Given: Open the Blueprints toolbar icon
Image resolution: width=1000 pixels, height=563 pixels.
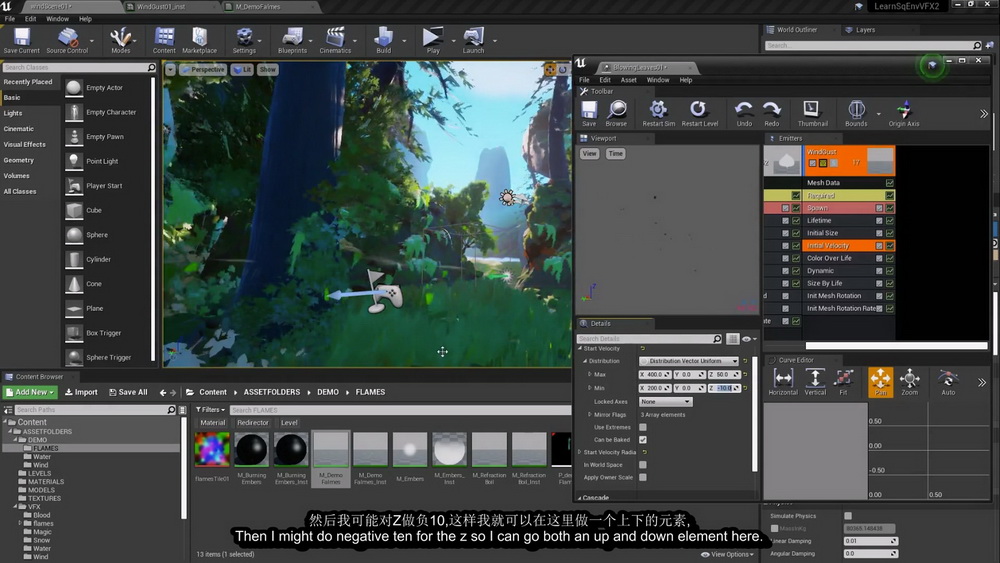Looking at the screenshot, I should [x=292, y=41].
